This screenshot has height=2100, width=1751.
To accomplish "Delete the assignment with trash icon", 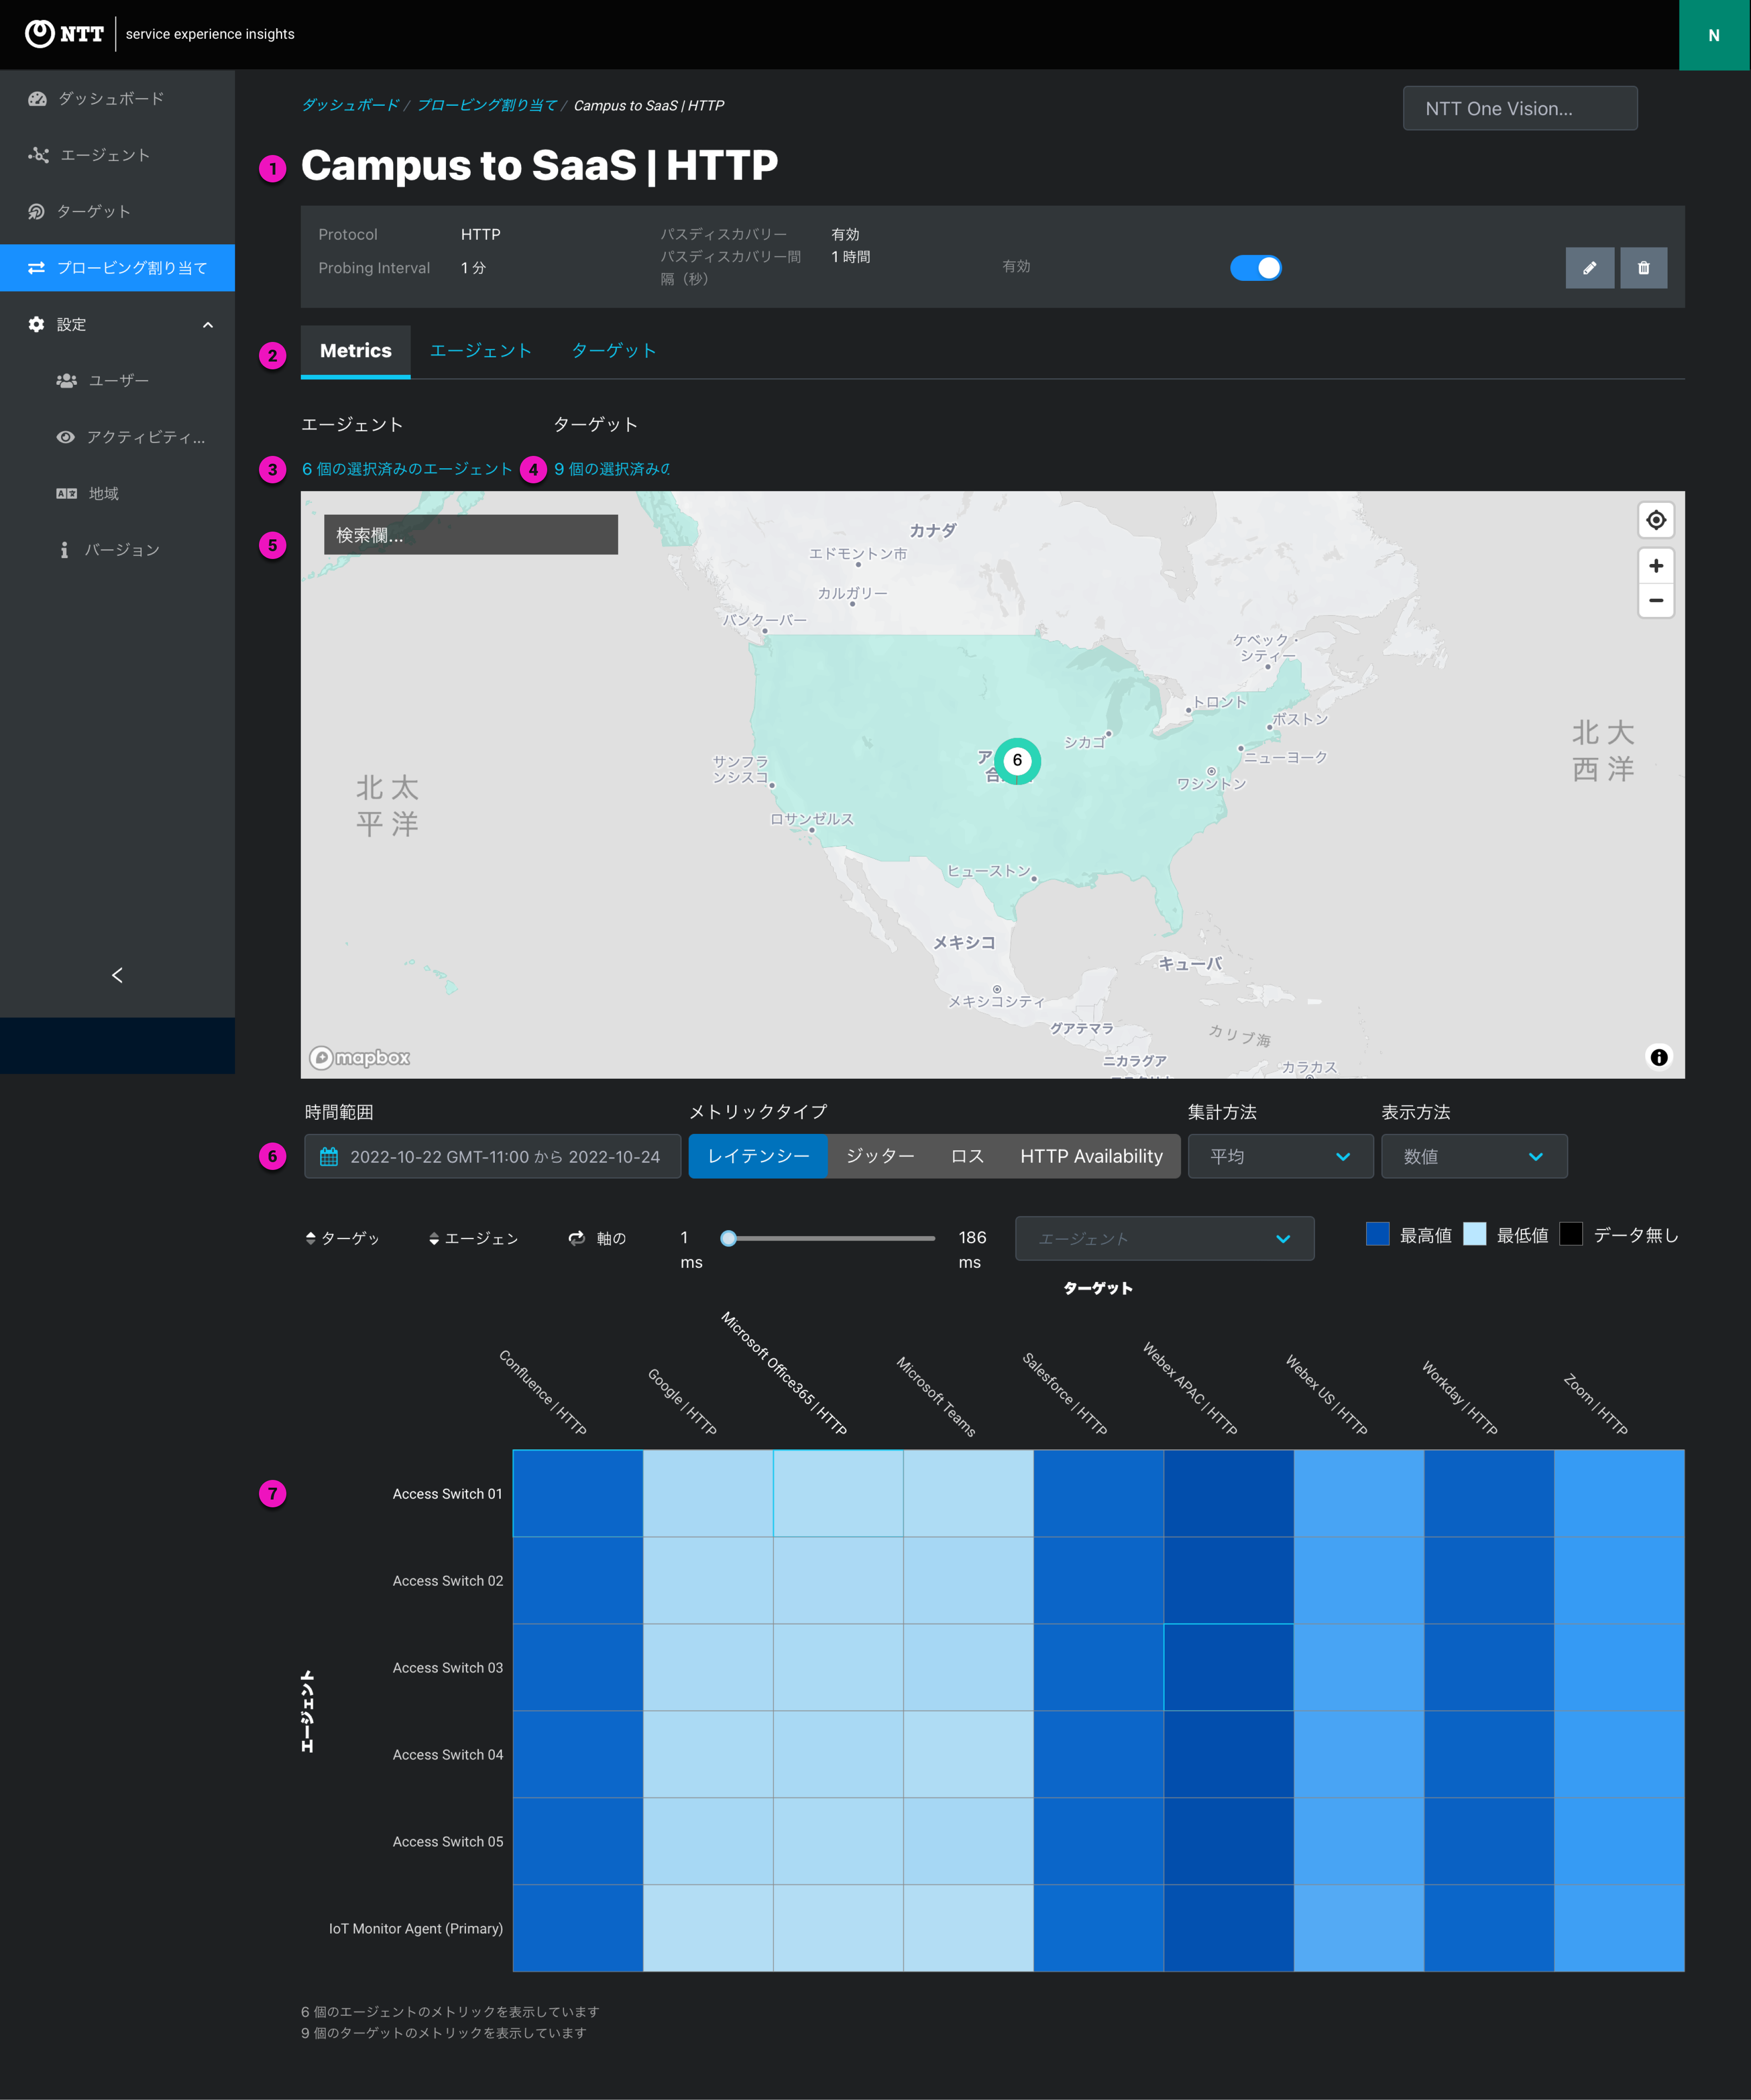I will [1643, 267].
